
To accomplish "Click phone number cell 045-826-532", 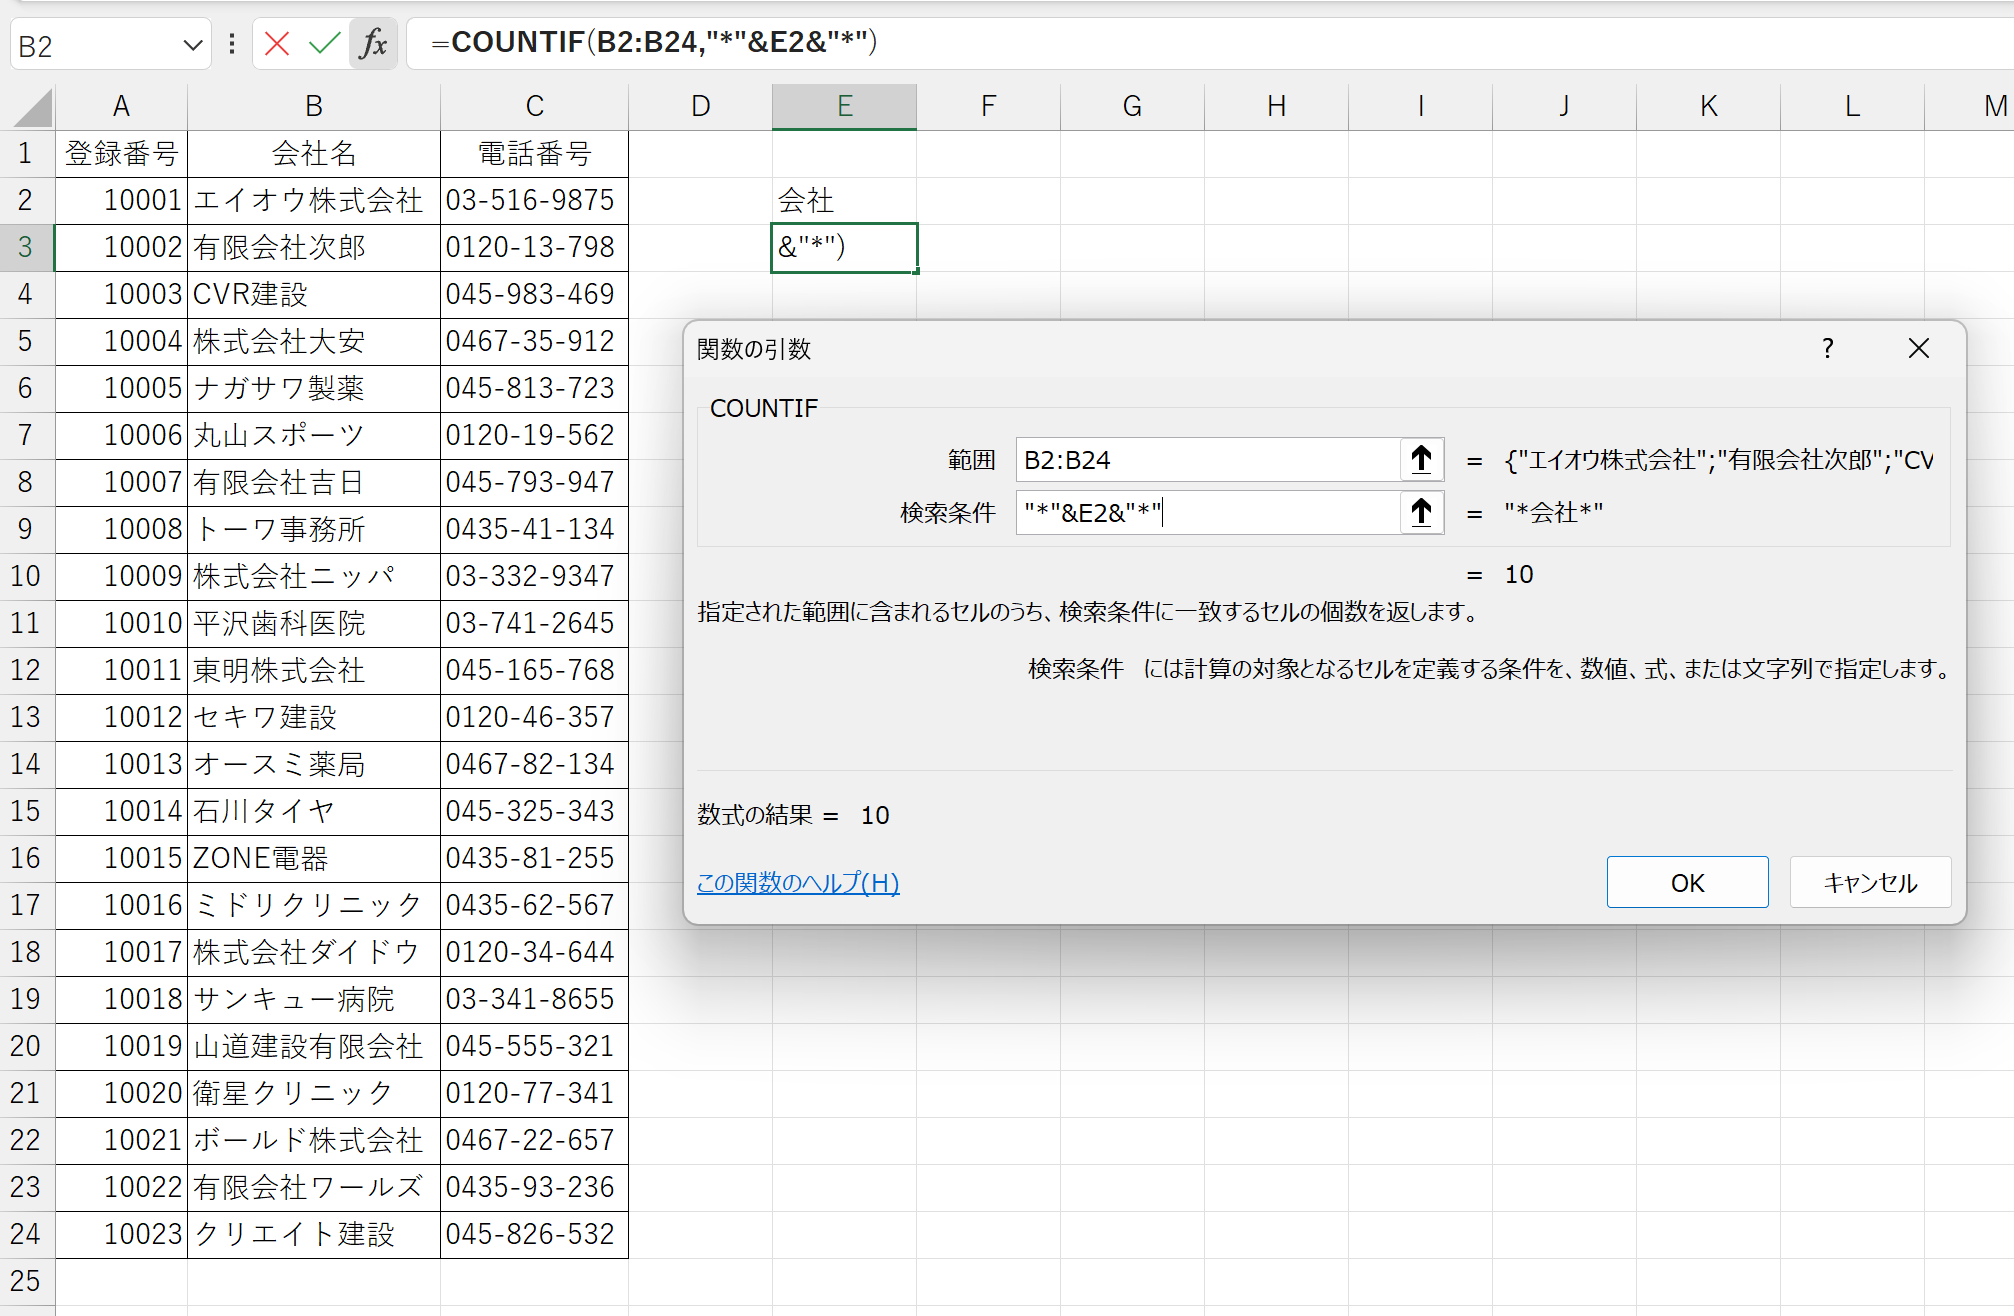I will (x=535, y=1234).
